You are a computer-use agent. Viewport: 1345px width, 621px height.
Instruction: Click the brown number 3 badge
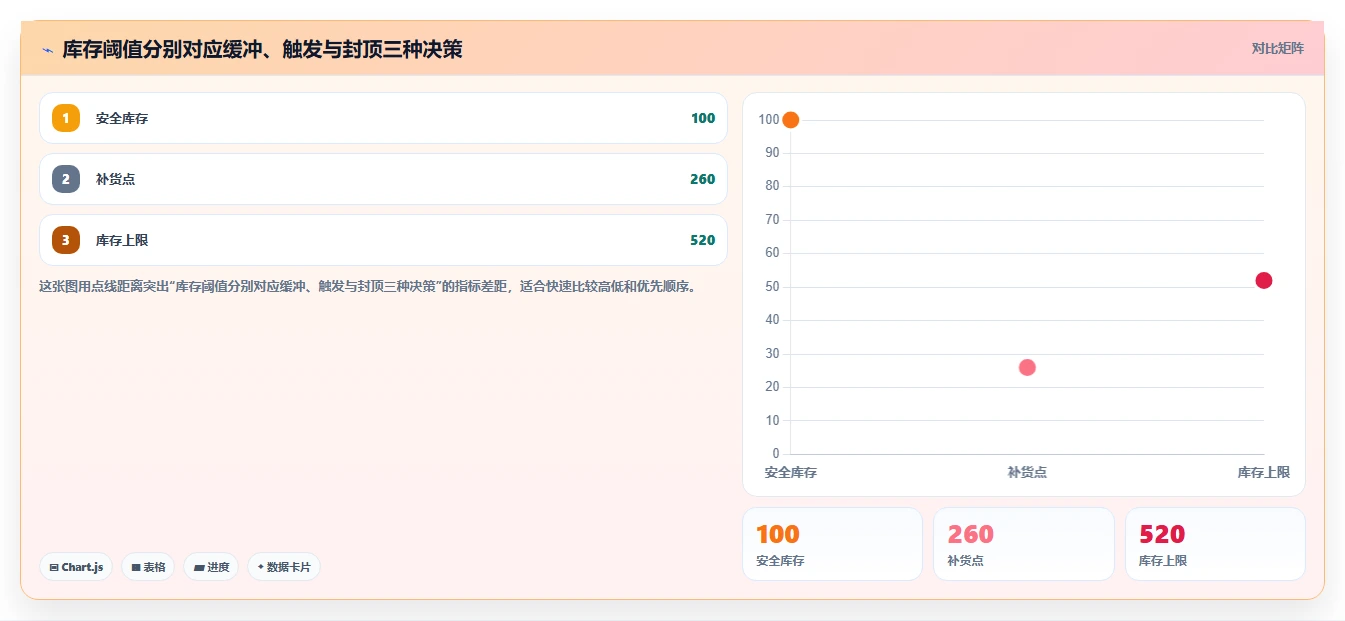pos(66,240)
